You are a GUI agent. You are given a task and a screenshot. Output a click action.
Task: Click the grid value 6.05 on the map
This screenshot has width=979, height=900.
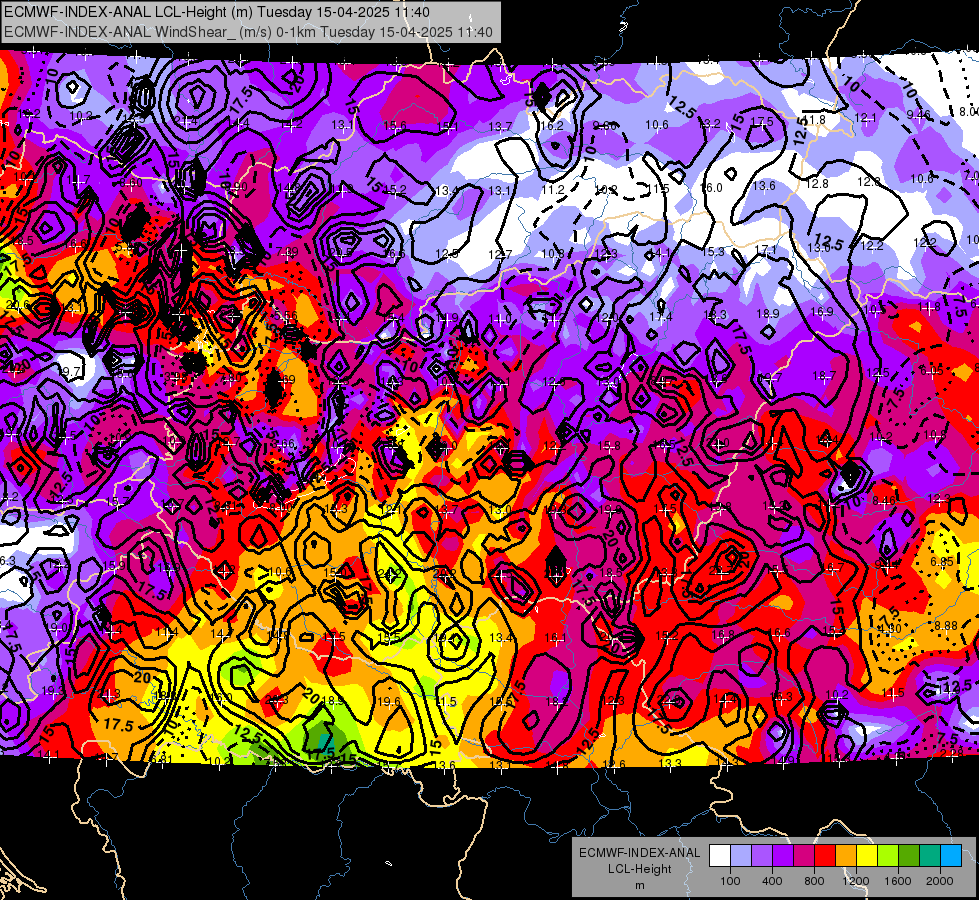click(x=931, y=371)
